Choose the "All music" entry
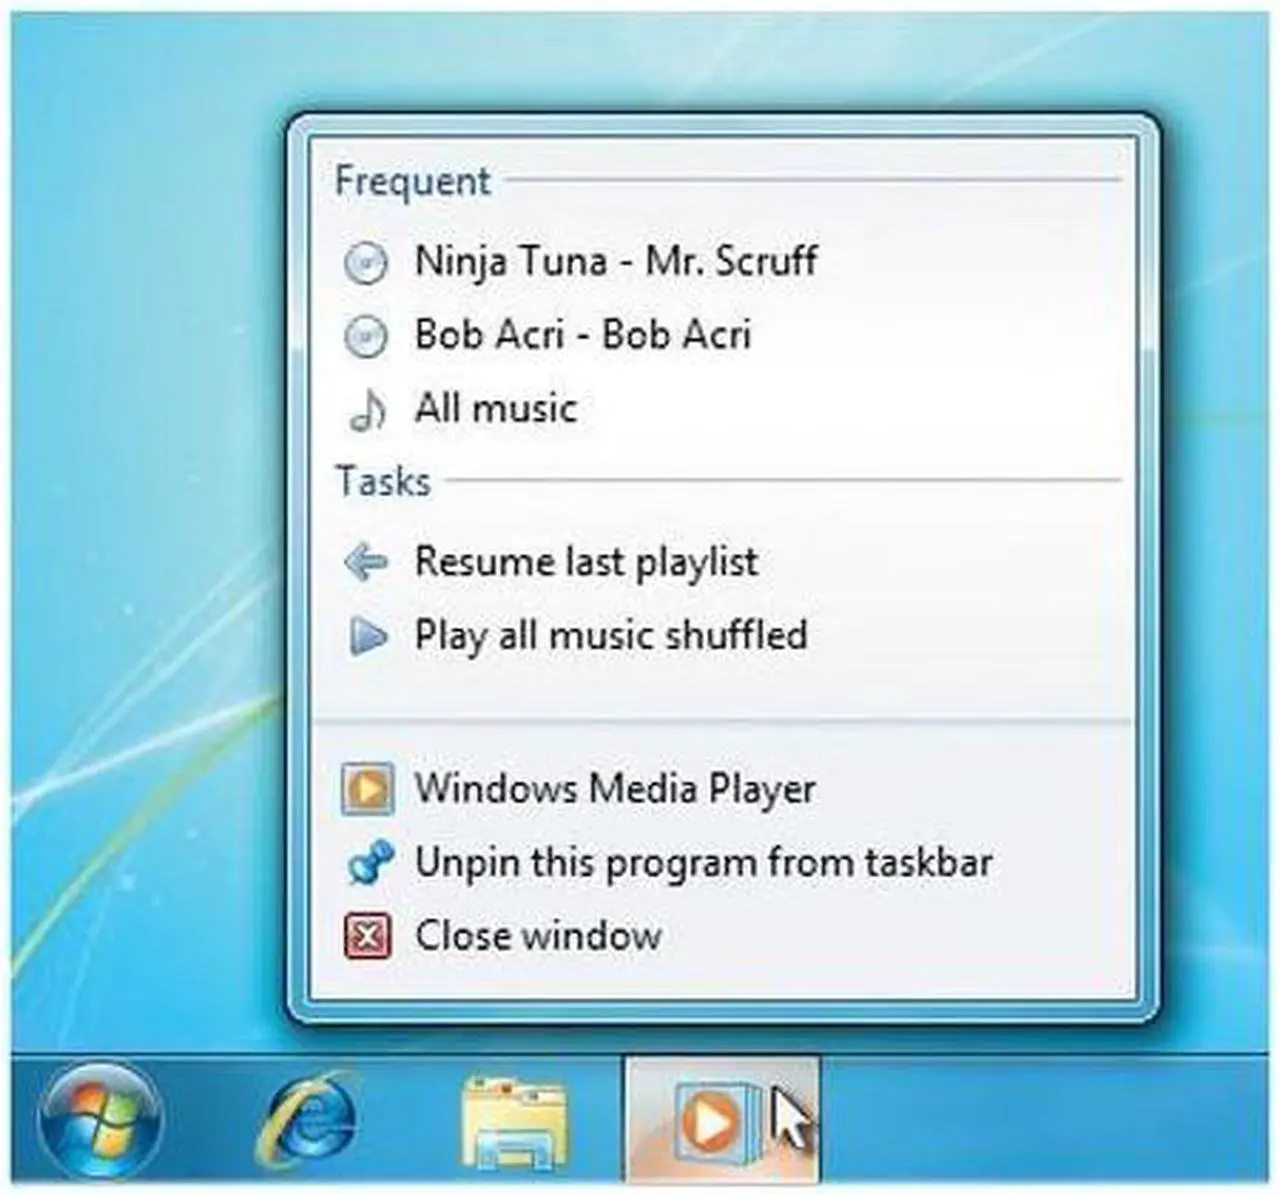The height and width of the screenshot is (1195, 1280). point(496,409)
